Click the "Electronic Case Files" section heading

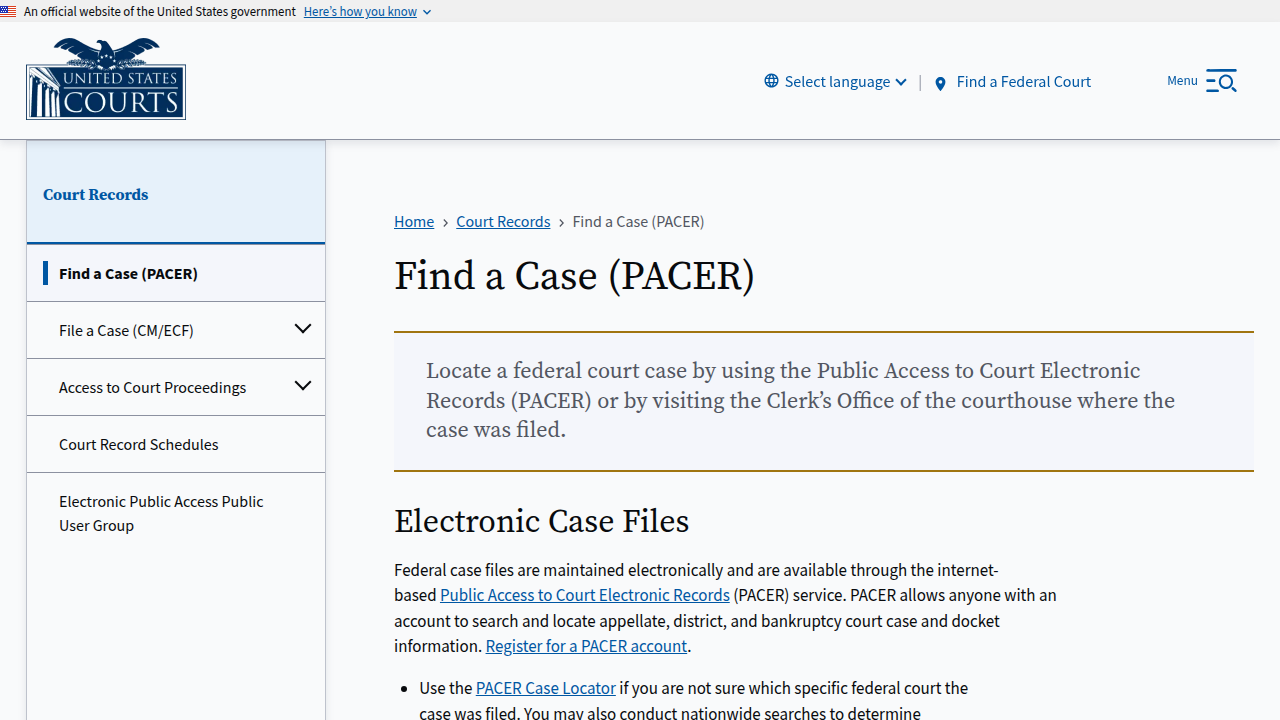(541, 521)
